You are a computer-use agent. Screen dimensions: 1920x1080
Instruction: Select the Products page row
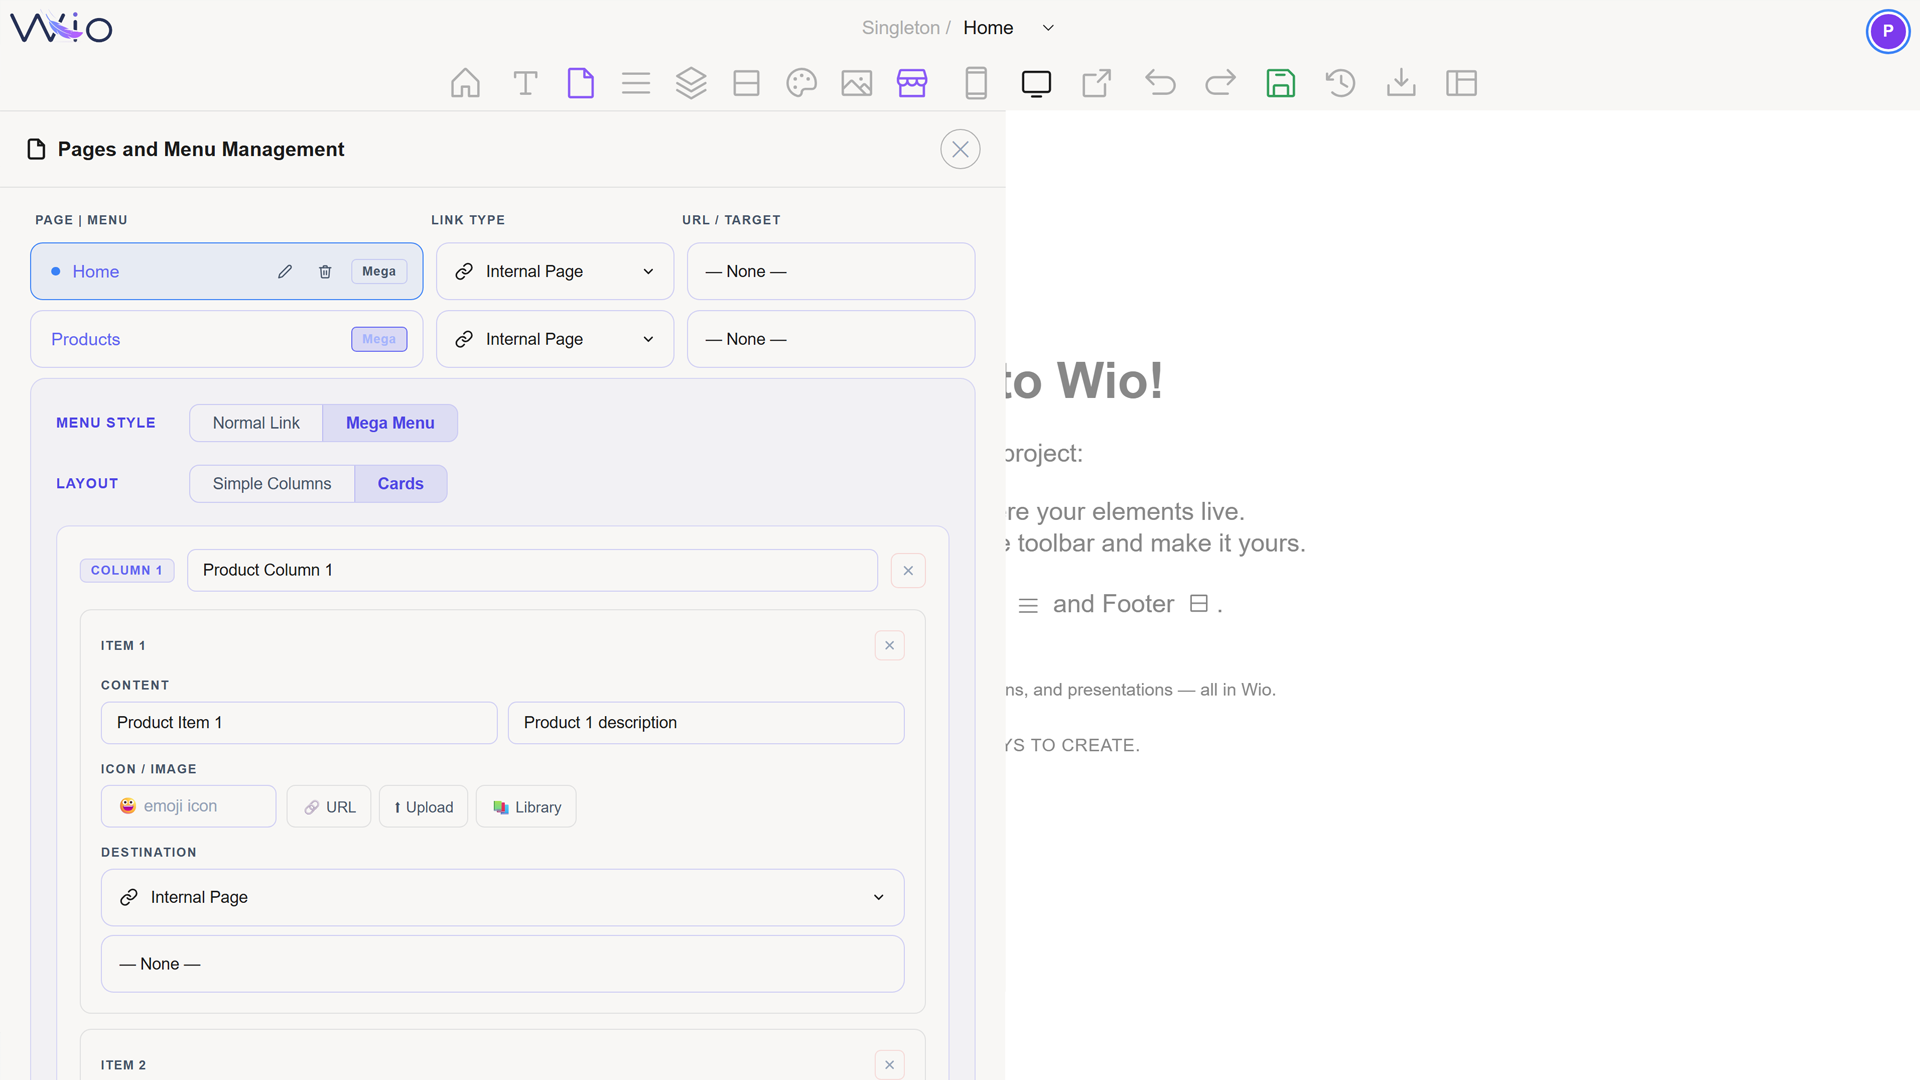pyautogui.click(x=227, y=339)
